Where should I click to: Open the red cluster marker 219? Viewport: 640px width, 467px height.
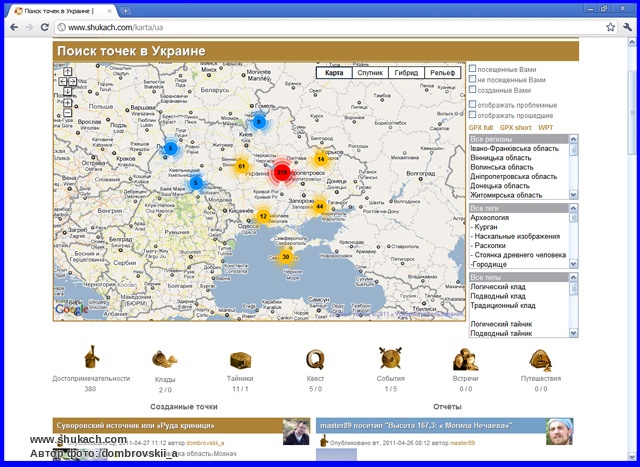coord(282,173)
